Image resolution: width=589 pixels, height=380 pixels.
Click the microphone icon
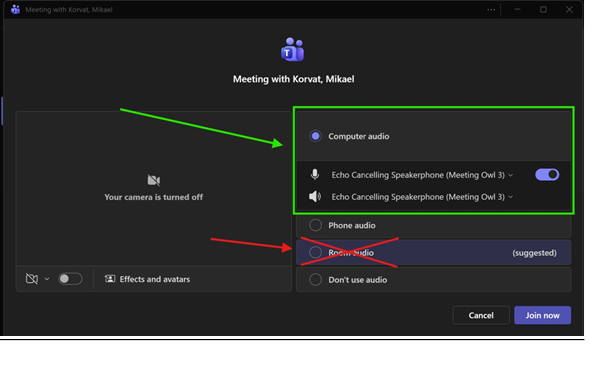coord(315,175)
